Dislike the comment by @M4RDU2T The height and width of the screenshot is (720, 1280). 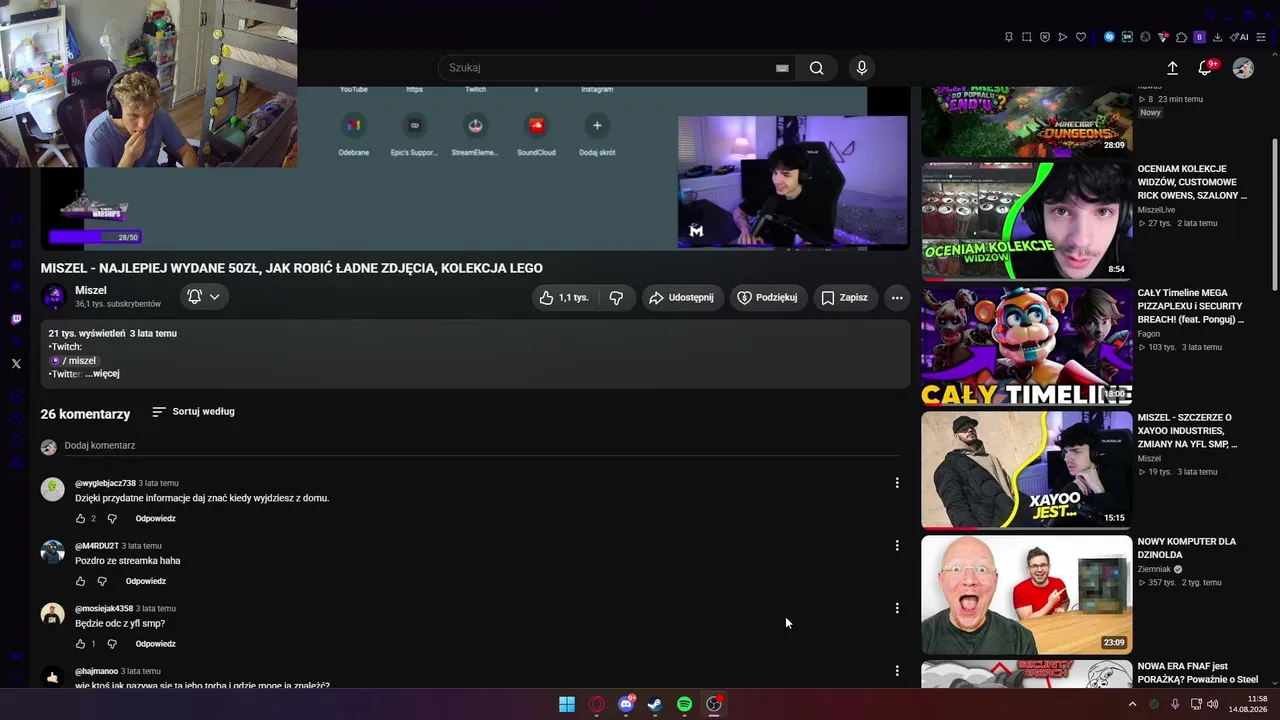(102, 581)
